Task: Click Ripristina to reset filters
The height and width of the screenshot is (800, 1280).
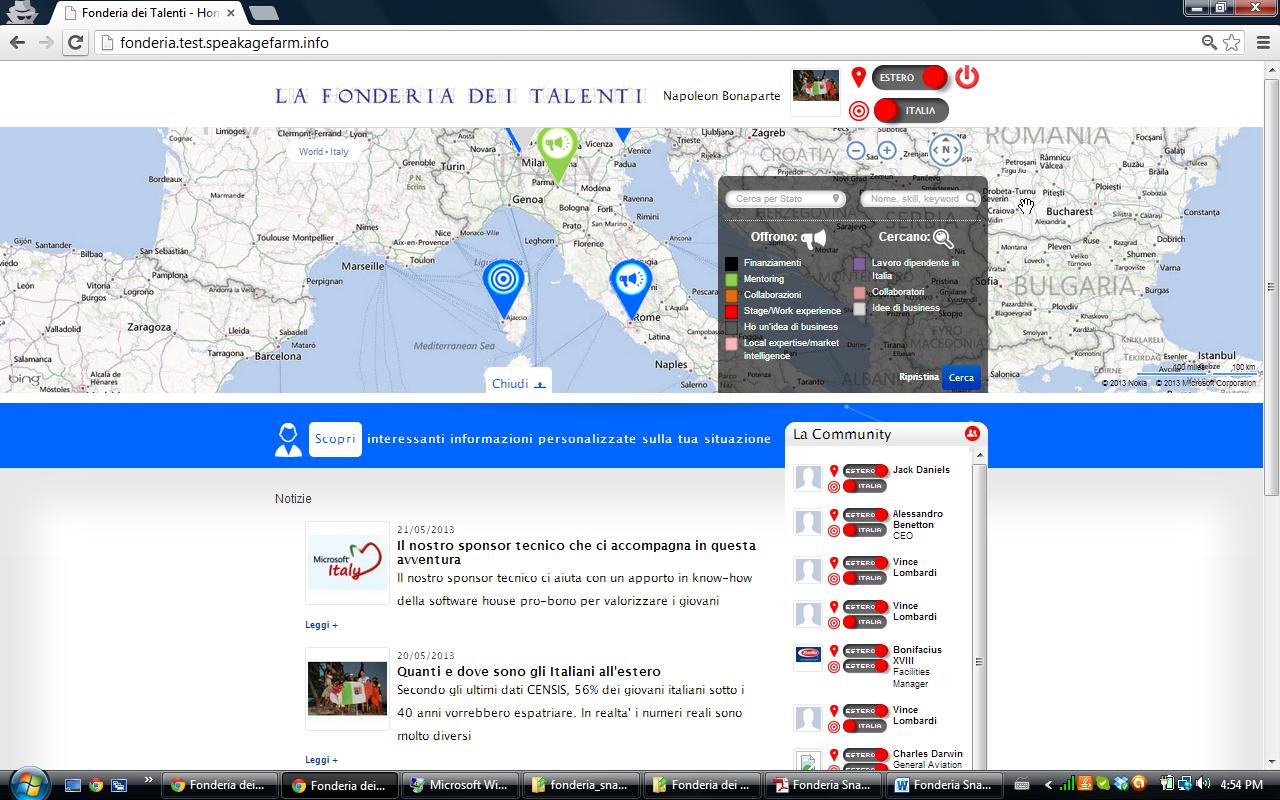Action: (x=919, y=377)
